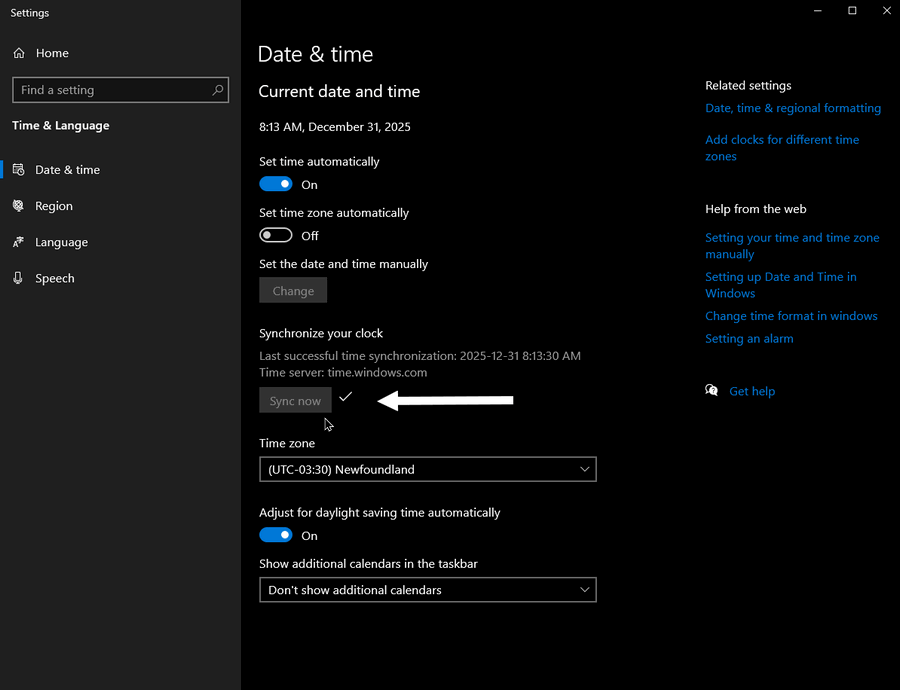Turn off Set time automatically
Screen dimensions: 900x690
[276, 184]
